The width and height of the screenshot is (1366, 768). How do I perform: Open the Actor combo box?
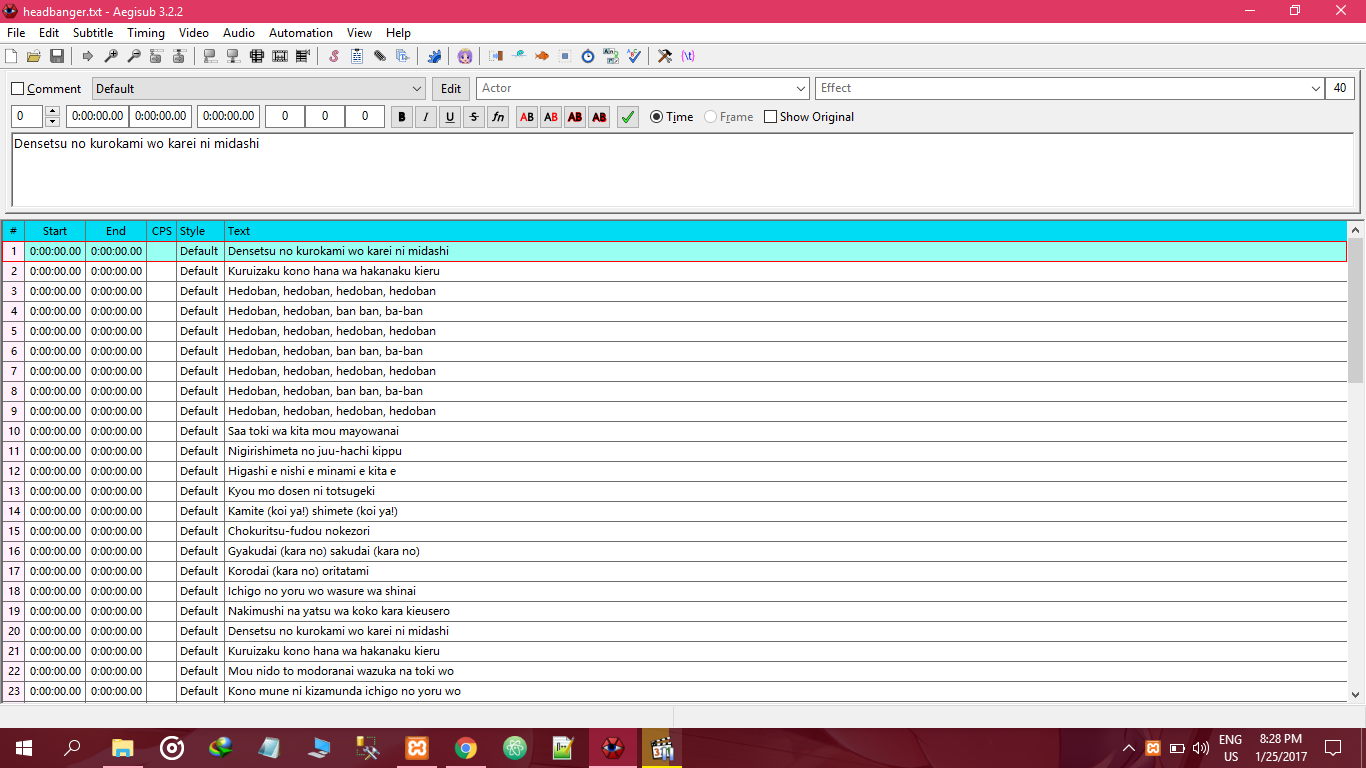643,88
